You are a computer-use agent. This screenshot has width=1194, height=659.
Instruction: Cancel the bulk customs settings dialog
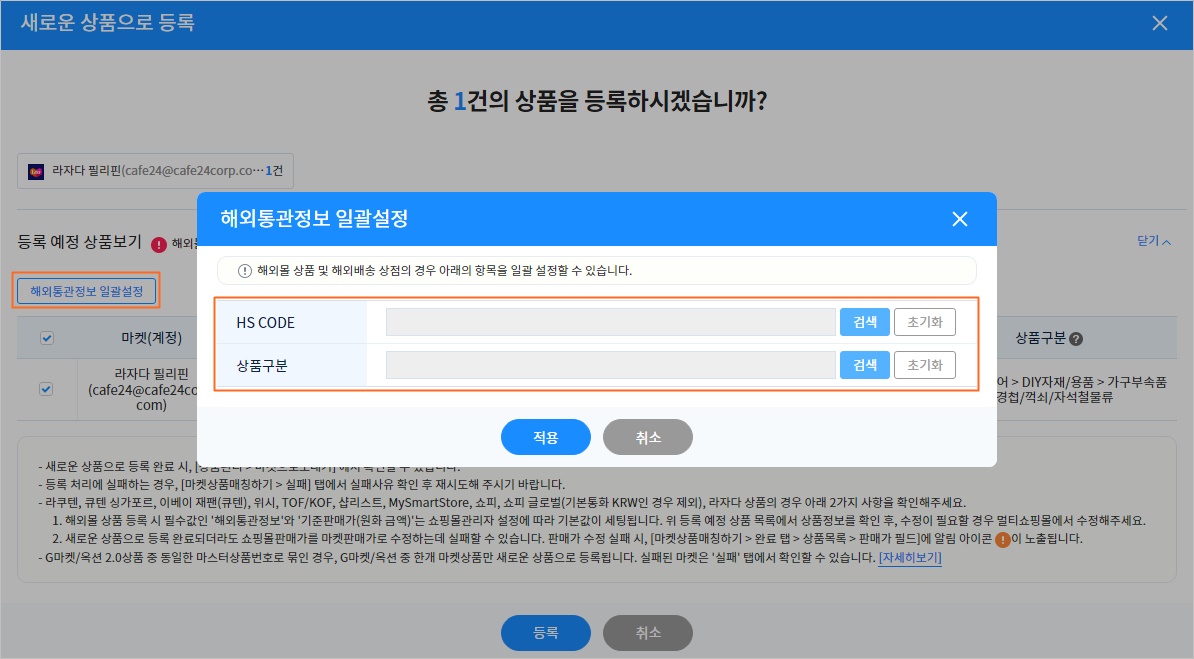pos(648,437)
